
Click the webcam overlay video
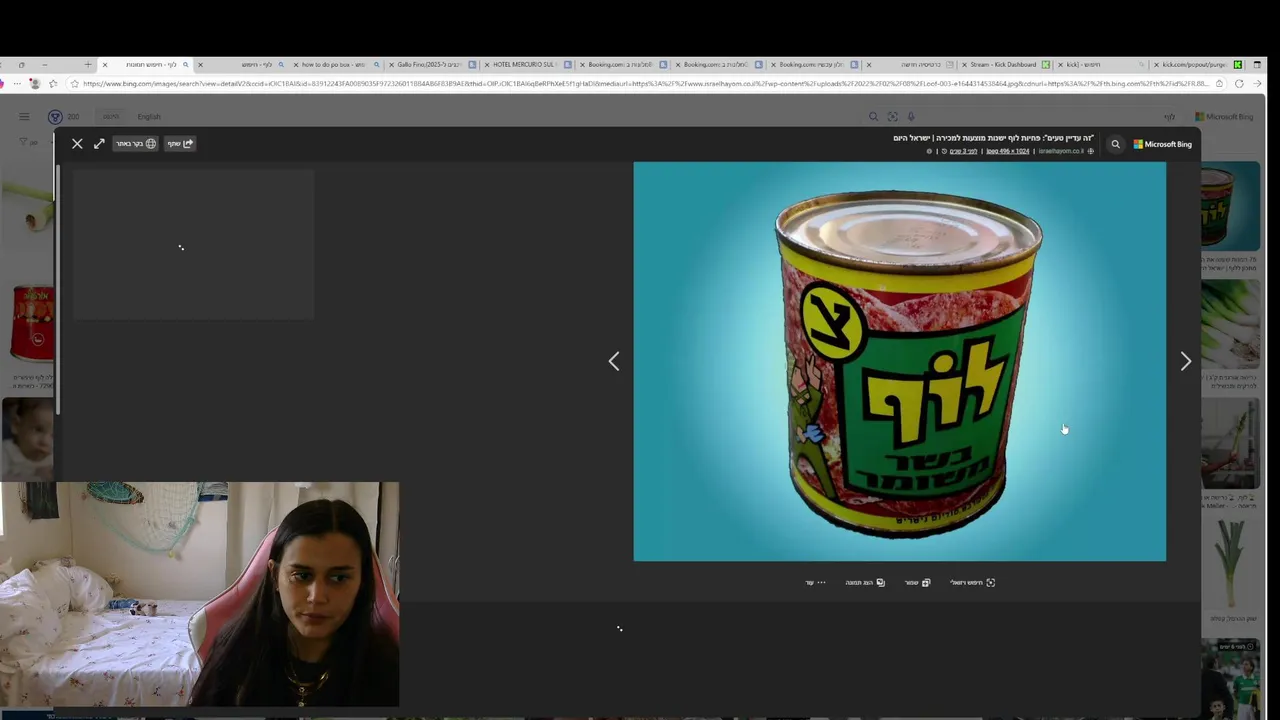200,594
